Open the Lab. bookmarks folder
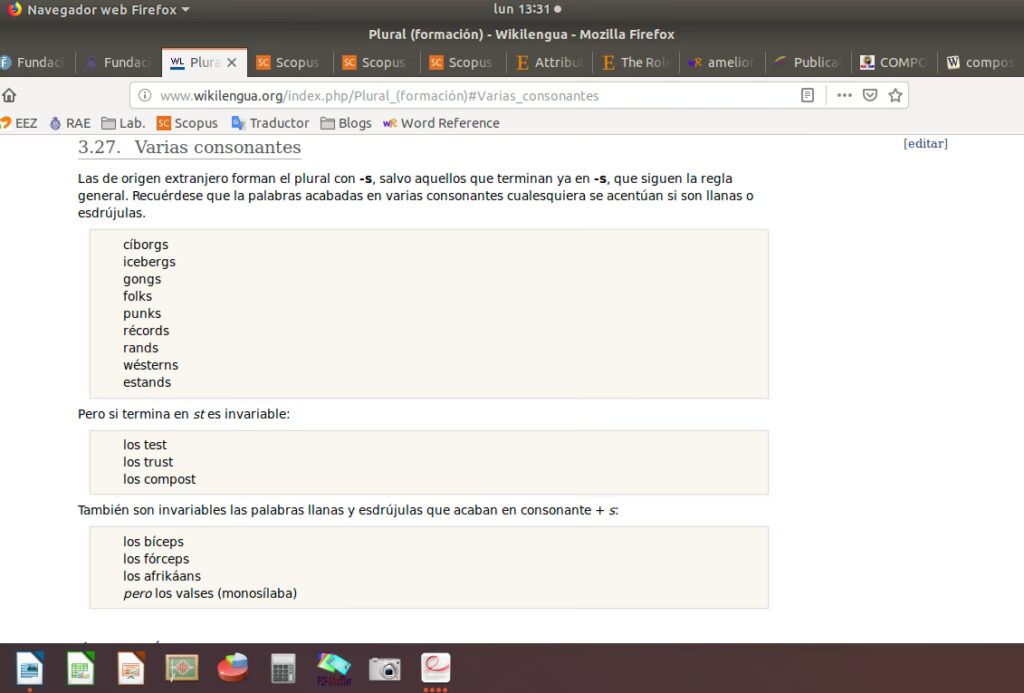The image size is (1024, 693). [x=123, y=123]
